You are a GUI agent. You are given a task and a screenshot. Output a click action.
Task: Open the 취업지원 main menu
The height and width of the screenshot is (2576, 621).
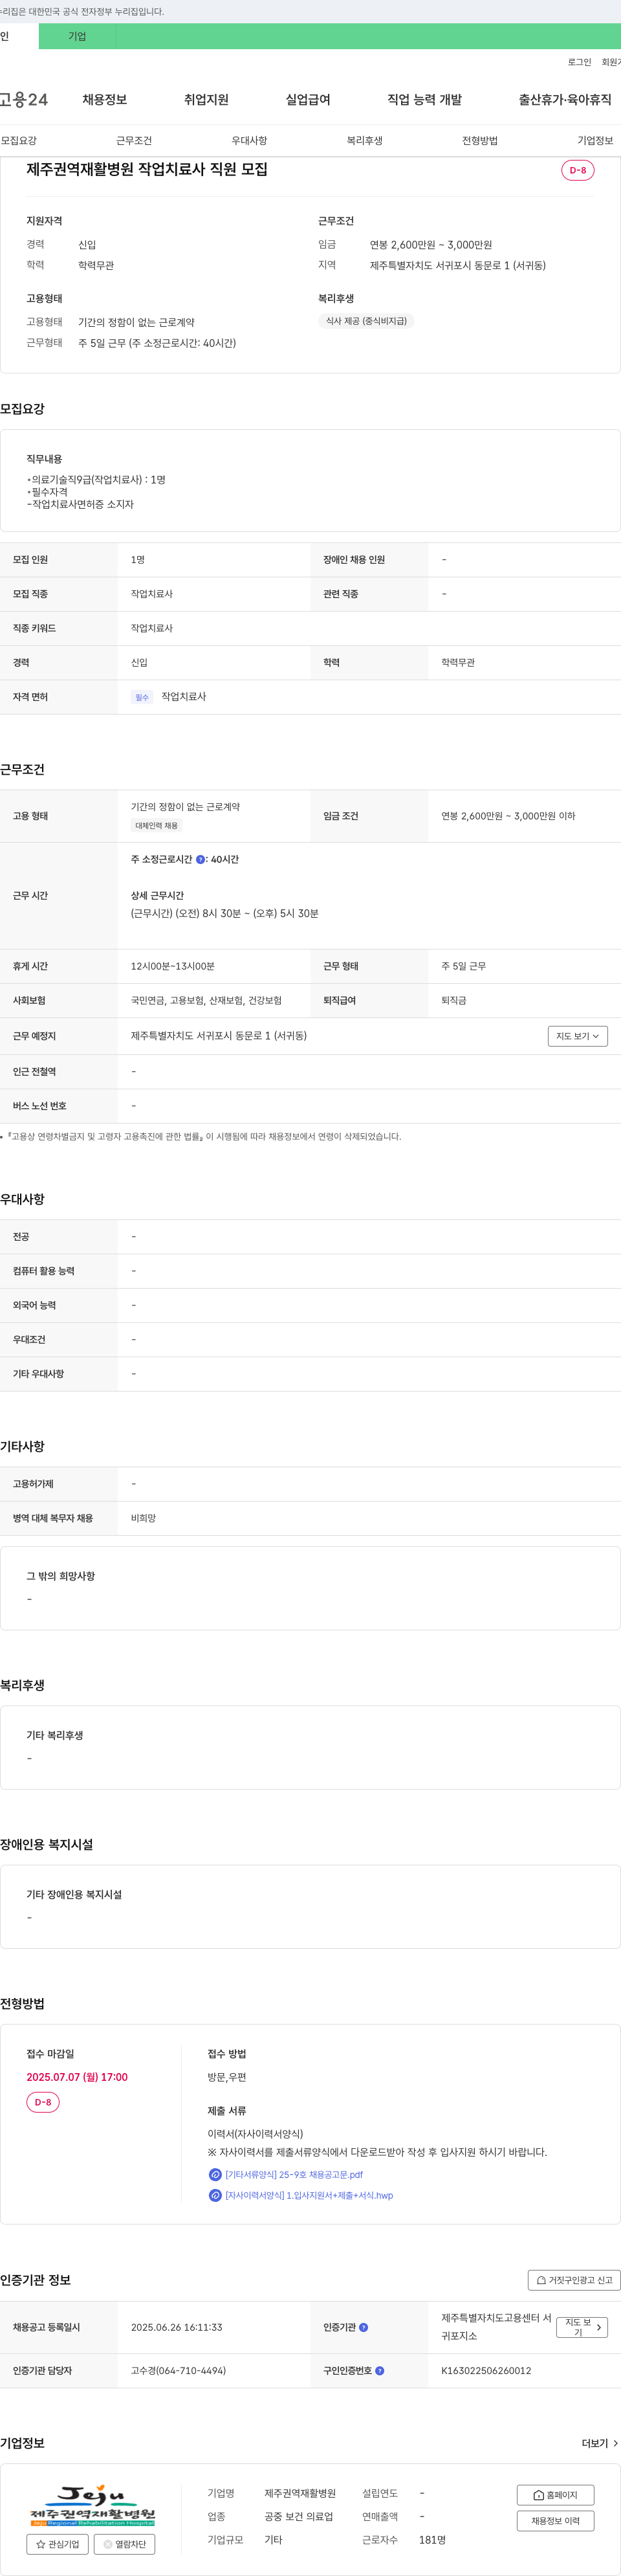point(206,99)
